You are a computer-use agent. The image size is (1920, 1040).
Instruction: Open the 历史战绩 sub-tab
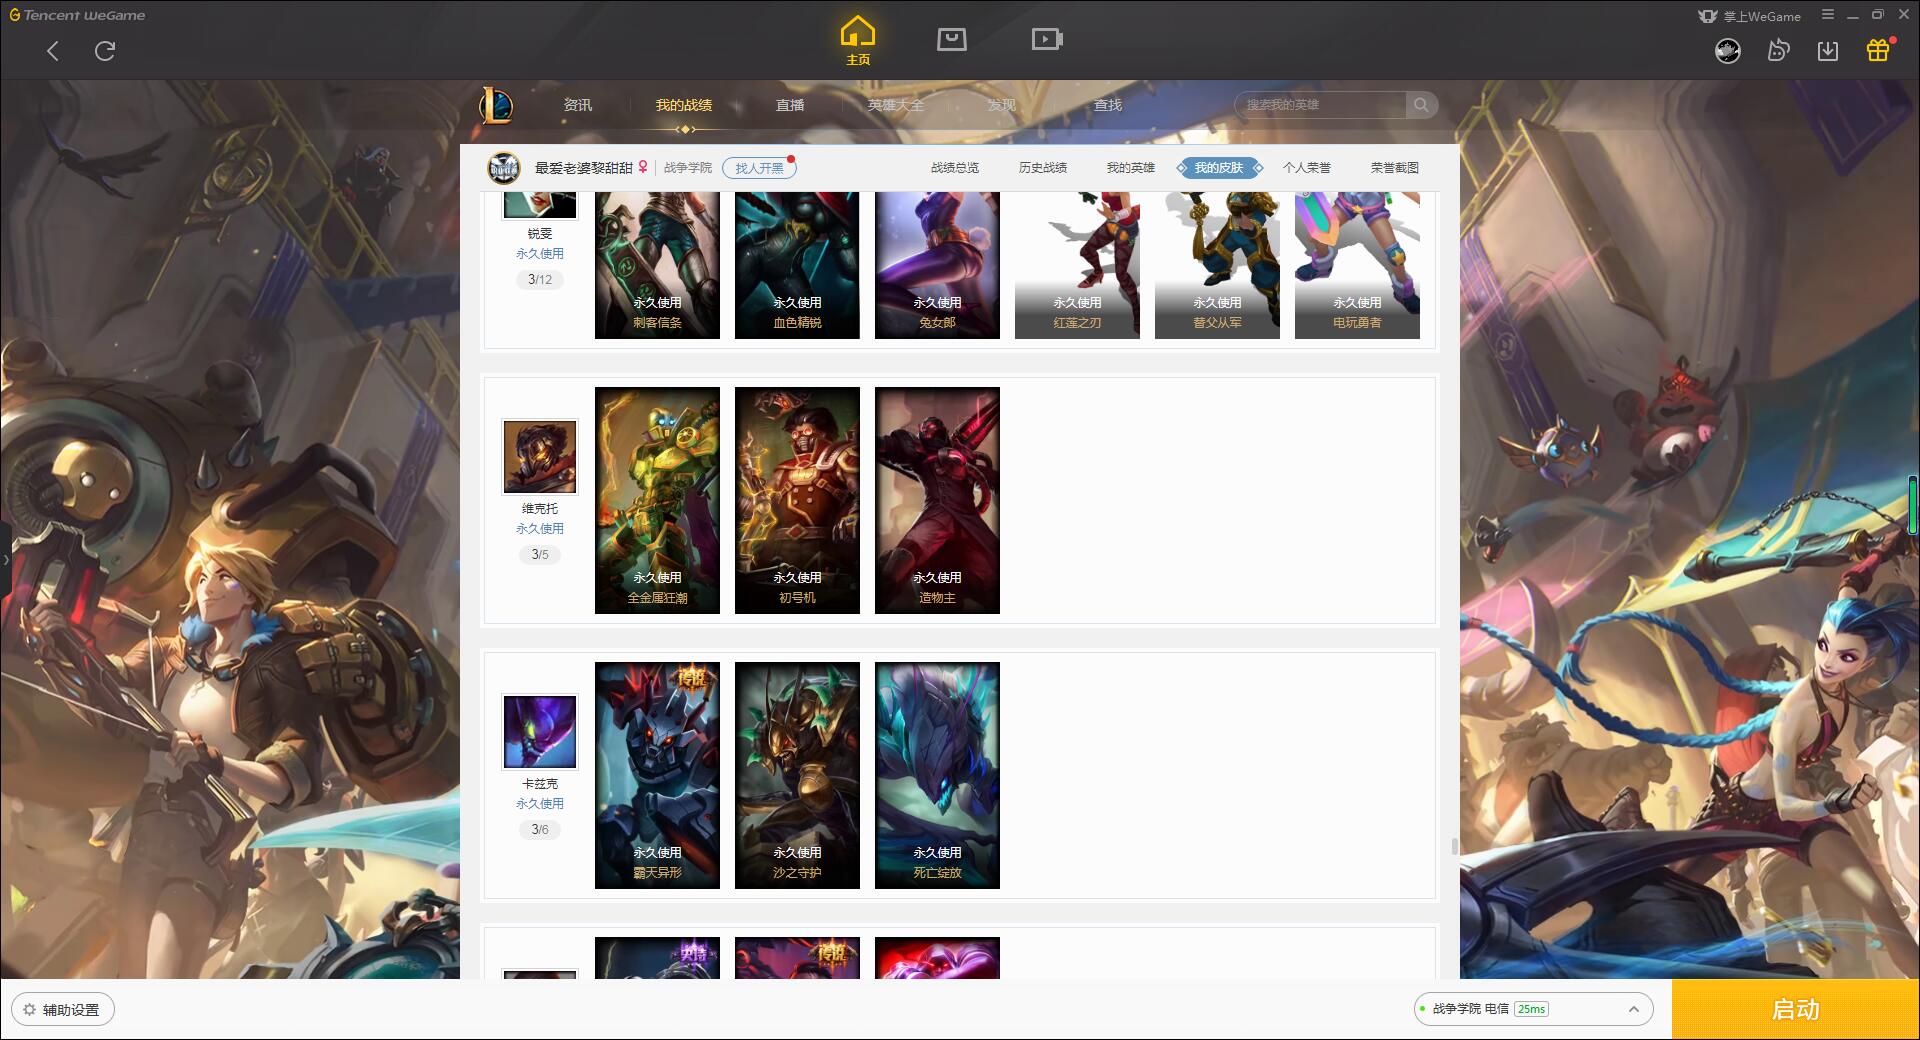(x=1043, y=168)
